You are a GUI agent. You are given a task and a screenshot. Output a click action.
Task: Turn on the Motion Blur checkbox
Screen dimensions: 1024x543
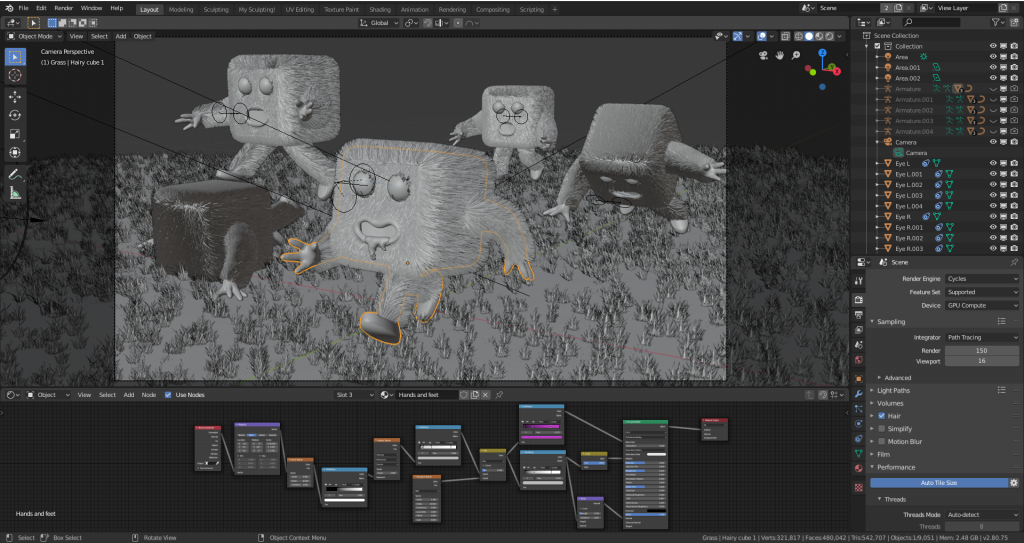880,441
